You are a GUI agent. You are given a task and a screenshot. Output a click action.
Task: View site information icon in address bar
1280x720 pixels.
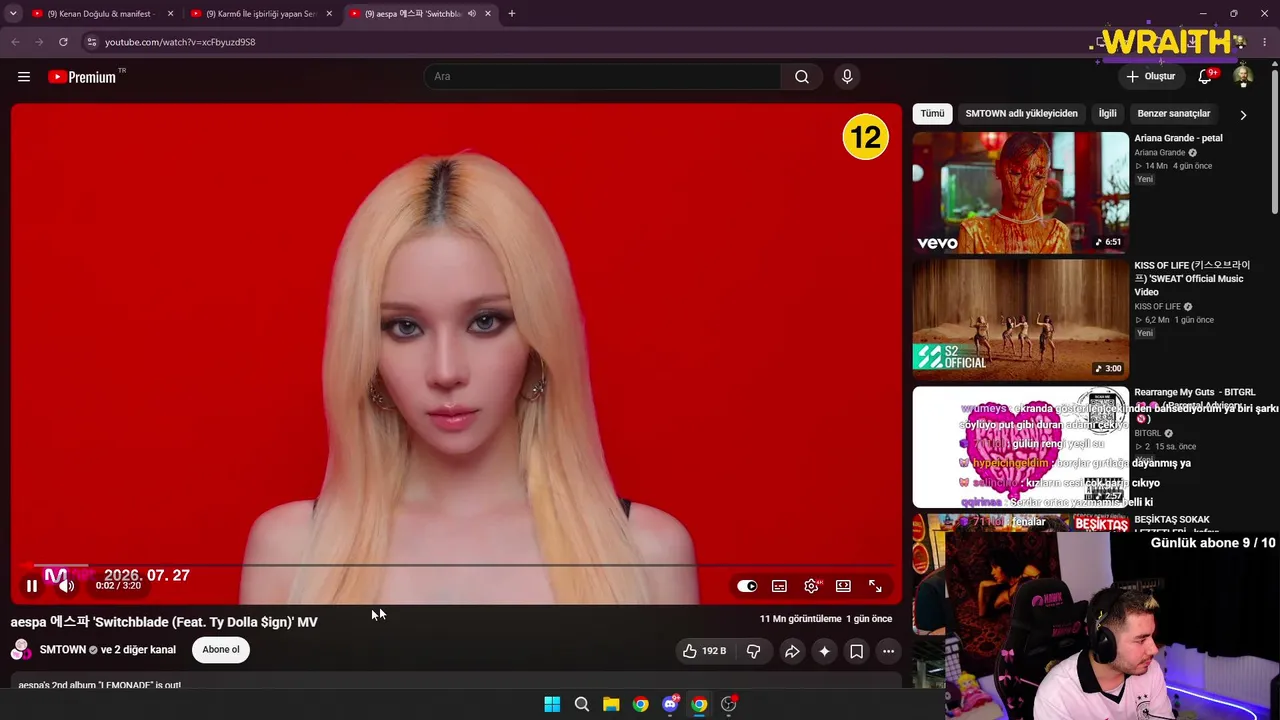point(91,42)
